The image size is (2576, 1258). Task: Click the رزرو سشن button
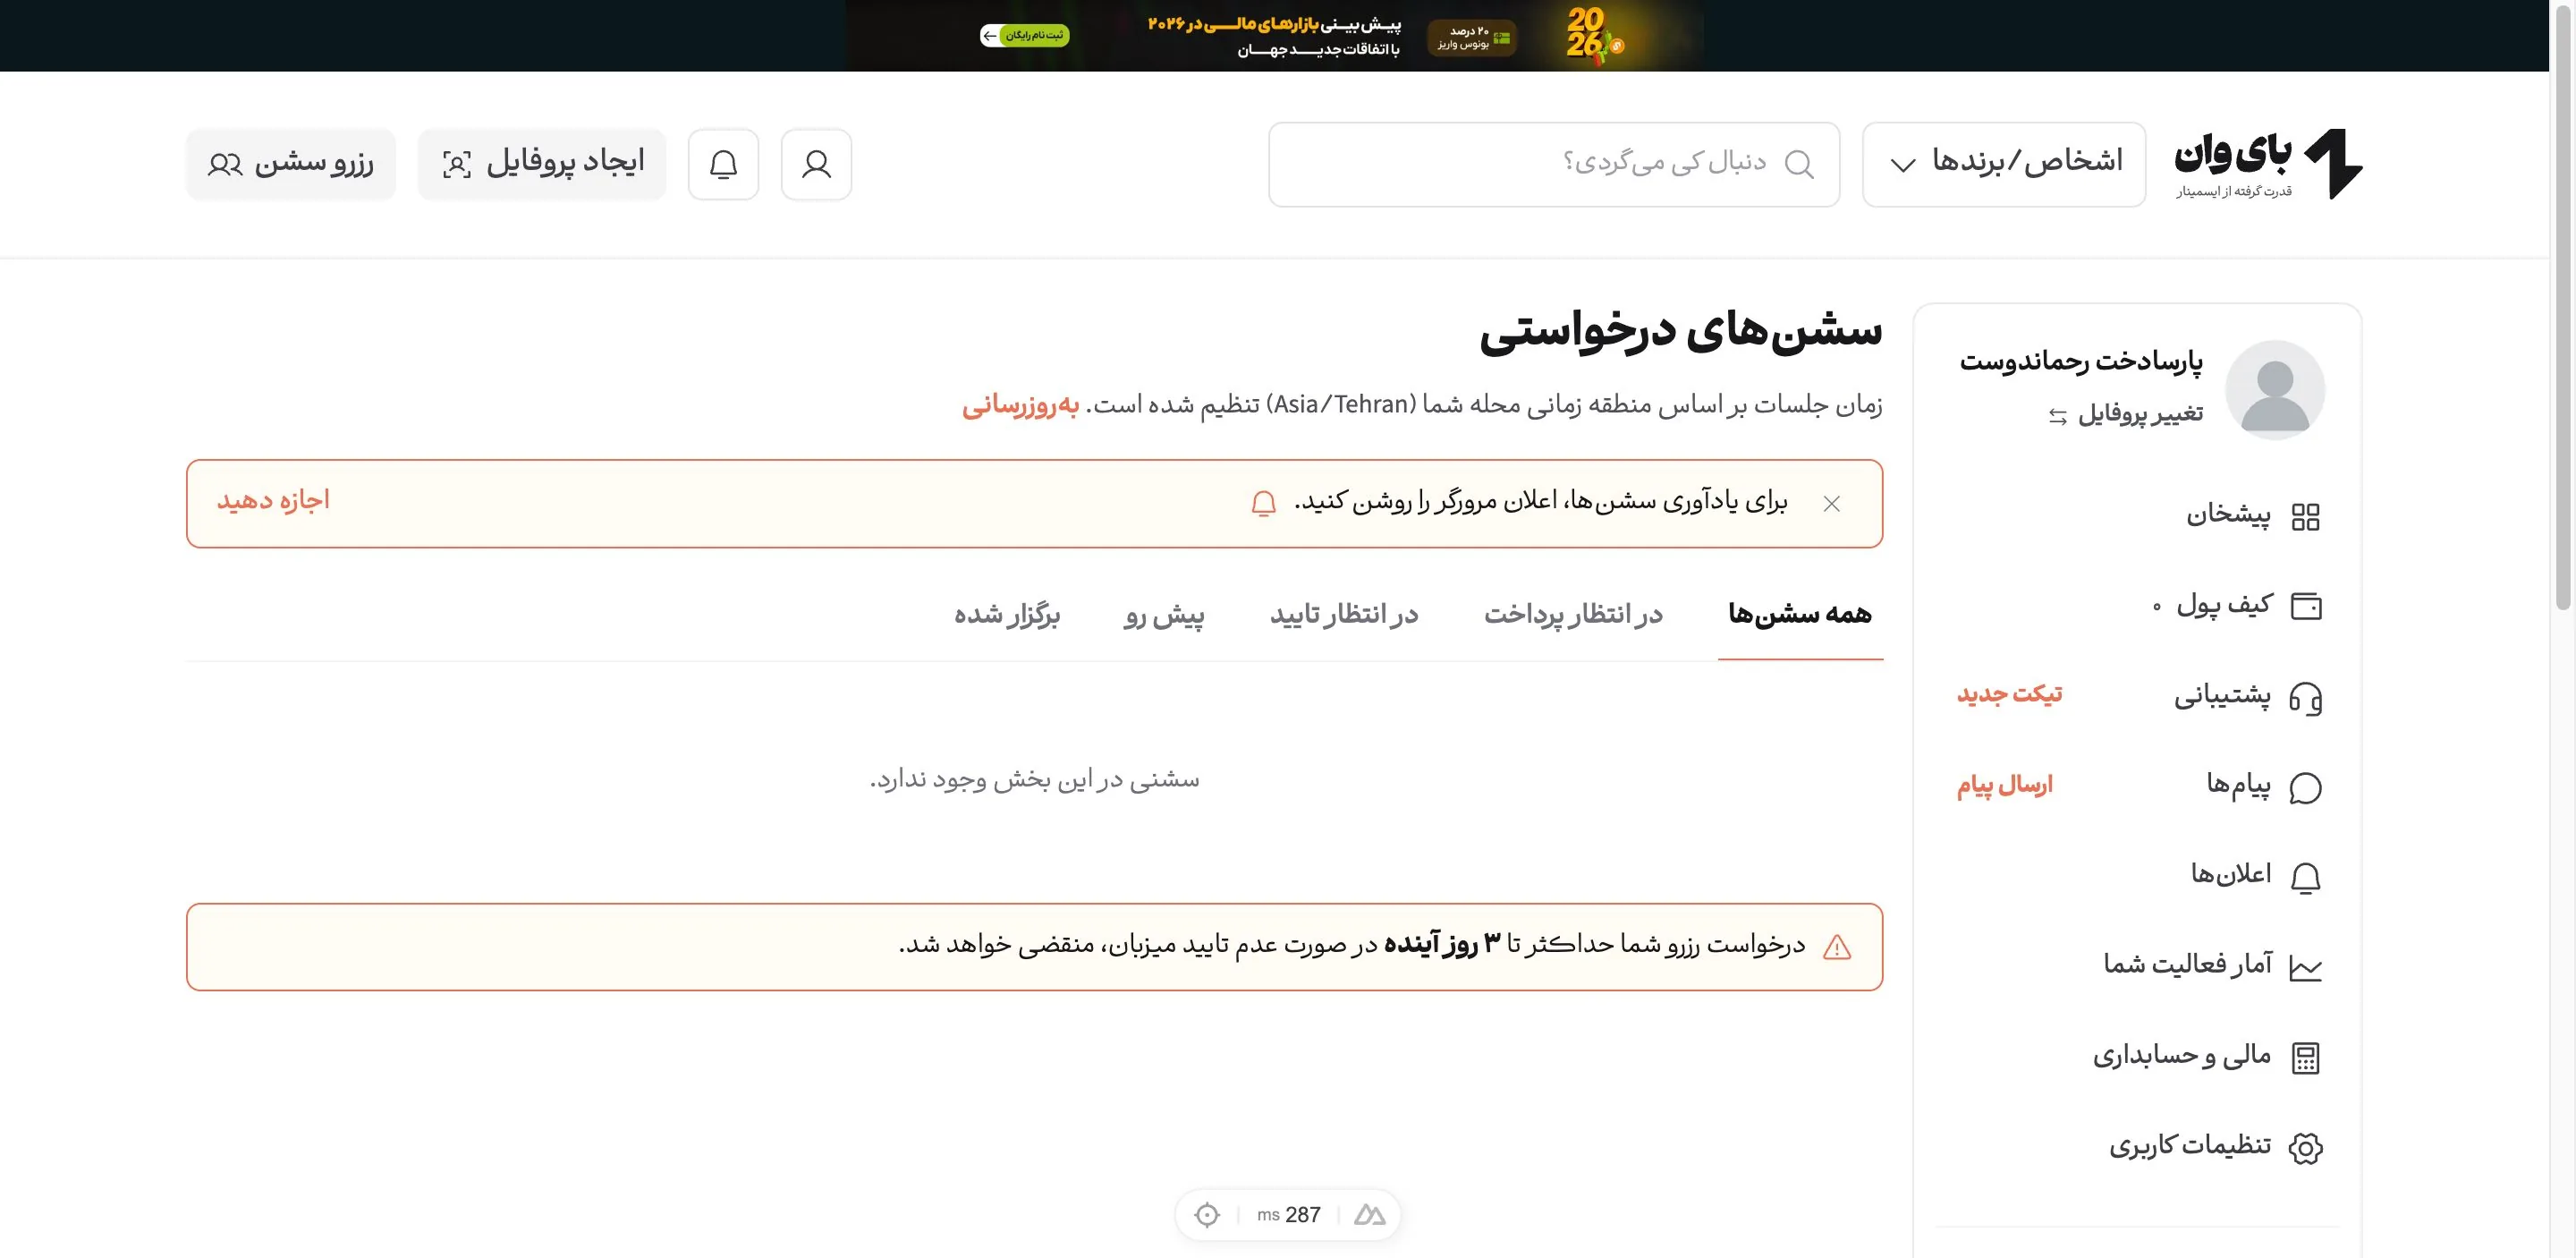coord(291,164)
